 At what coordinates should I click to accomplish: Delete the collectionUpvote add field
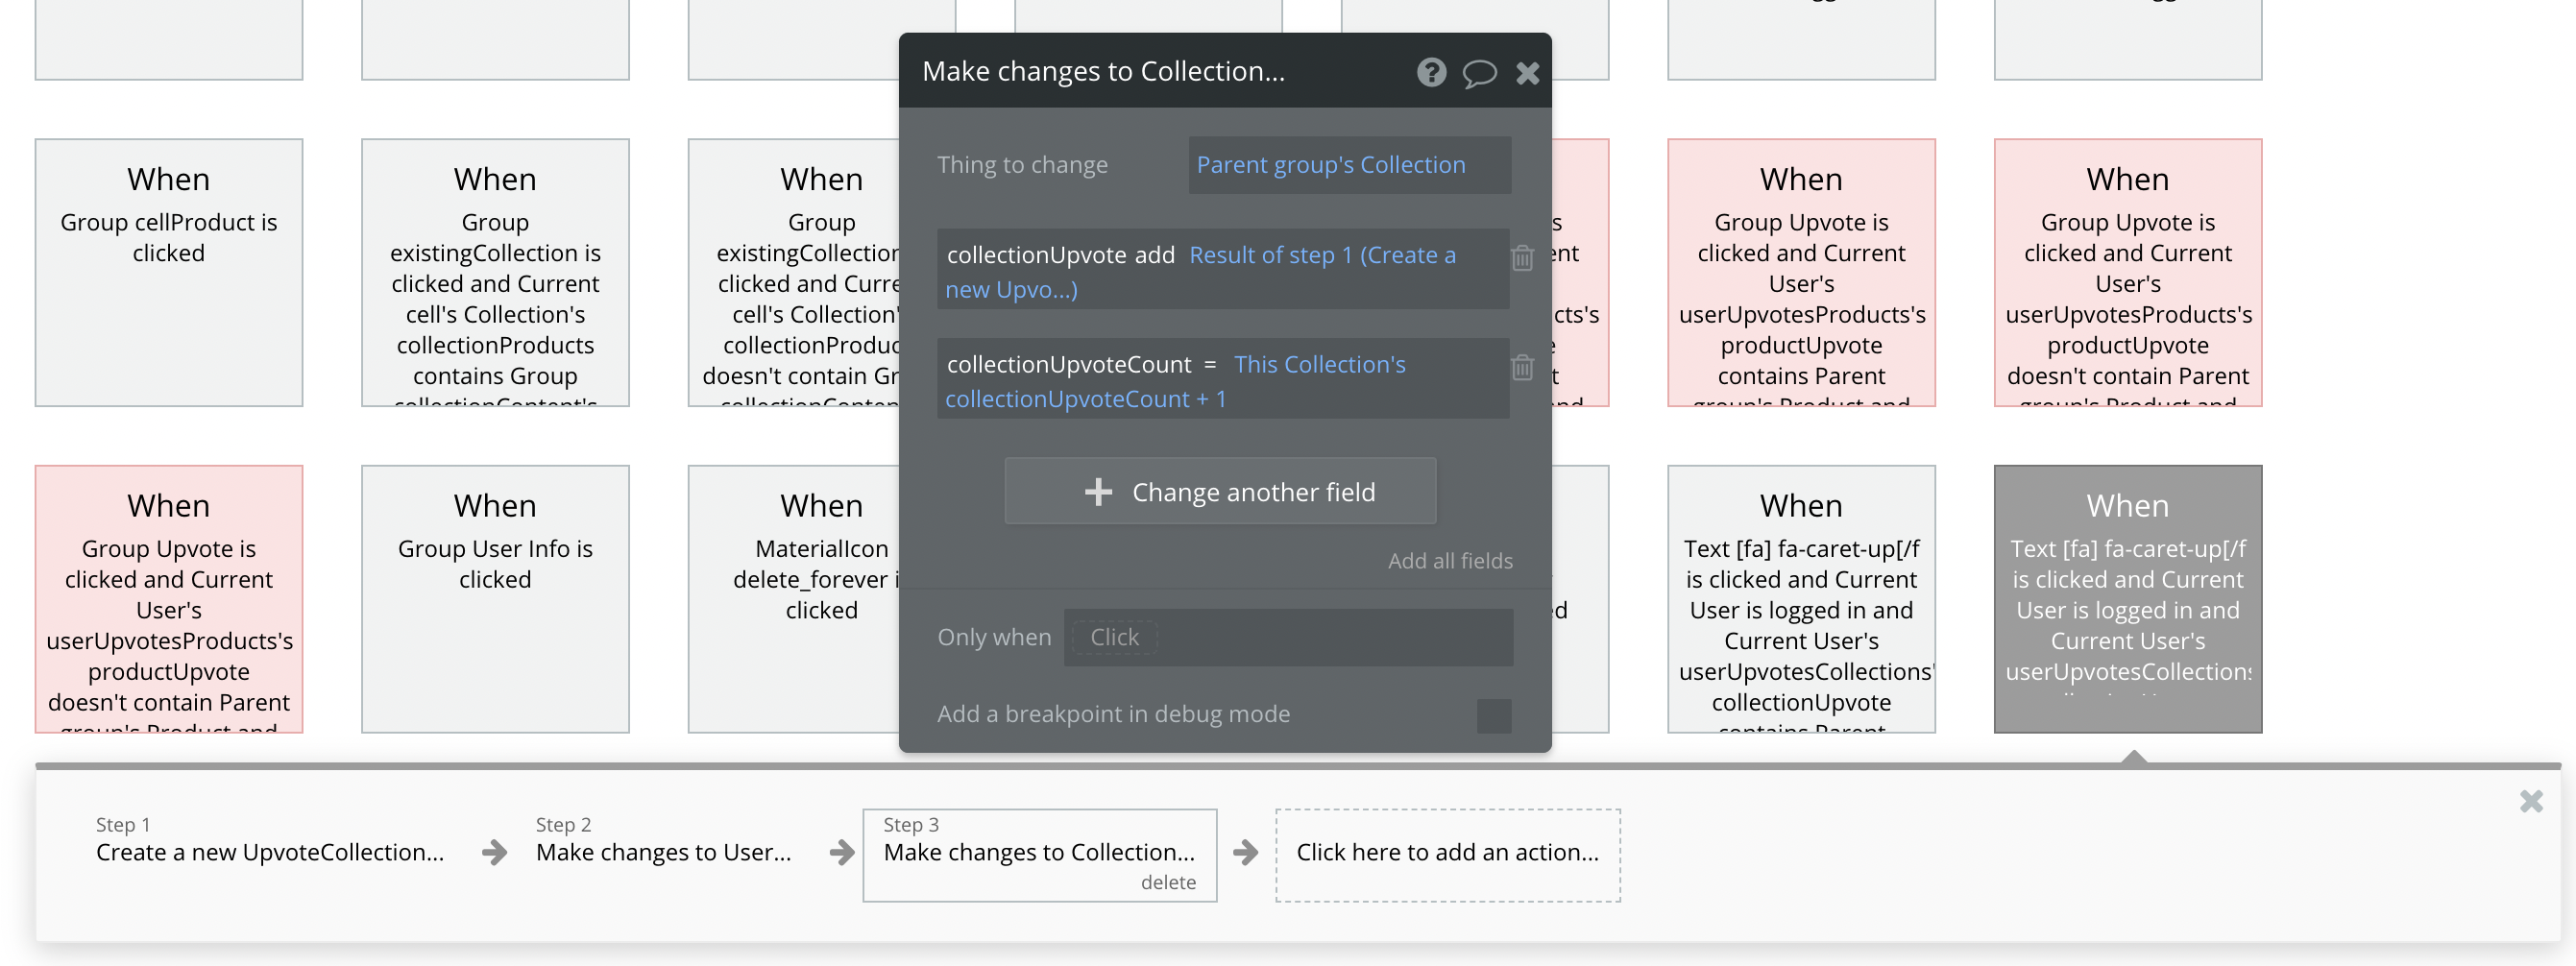coord(1522,258)
